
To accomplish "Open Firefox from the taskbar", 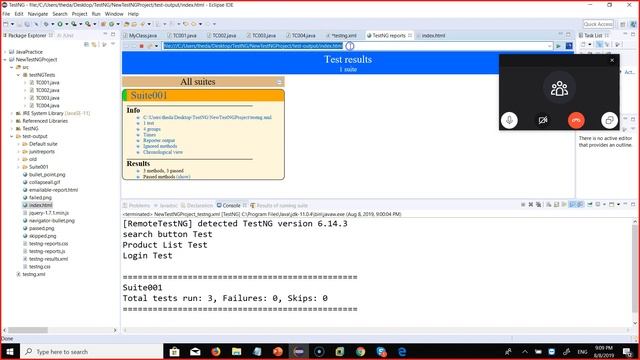I will click(x=216, y=351).
